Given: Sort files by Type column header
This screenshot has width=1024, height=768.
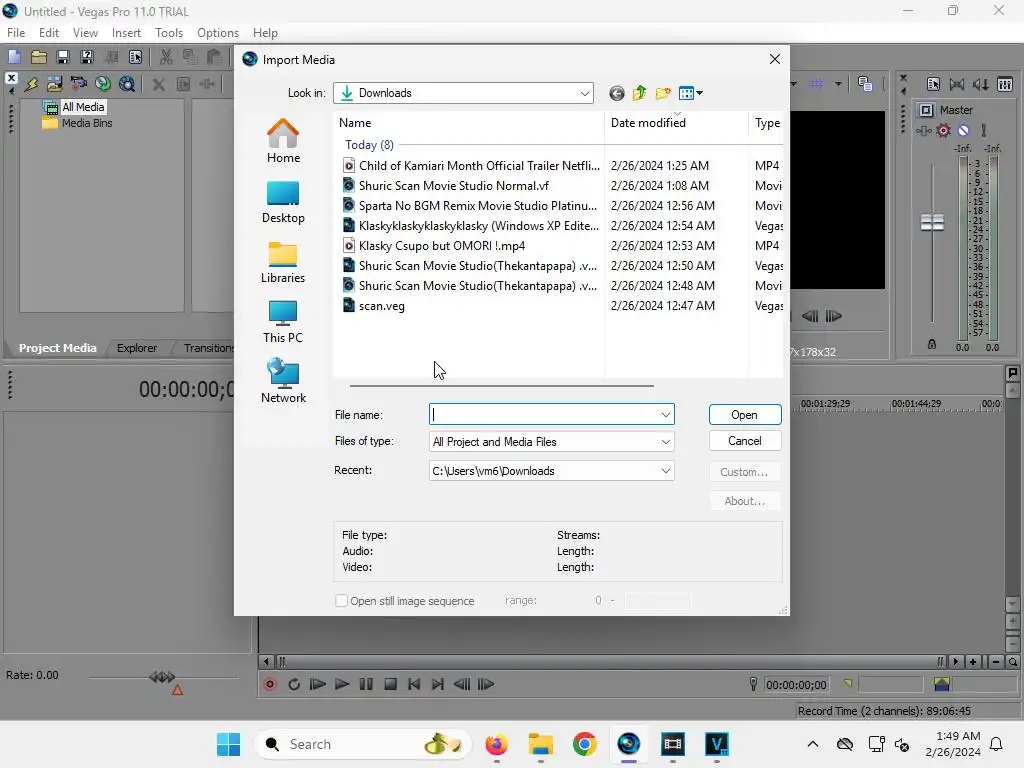Looking at the screenshot, I should pyautogui.click(x=766, y=123).
